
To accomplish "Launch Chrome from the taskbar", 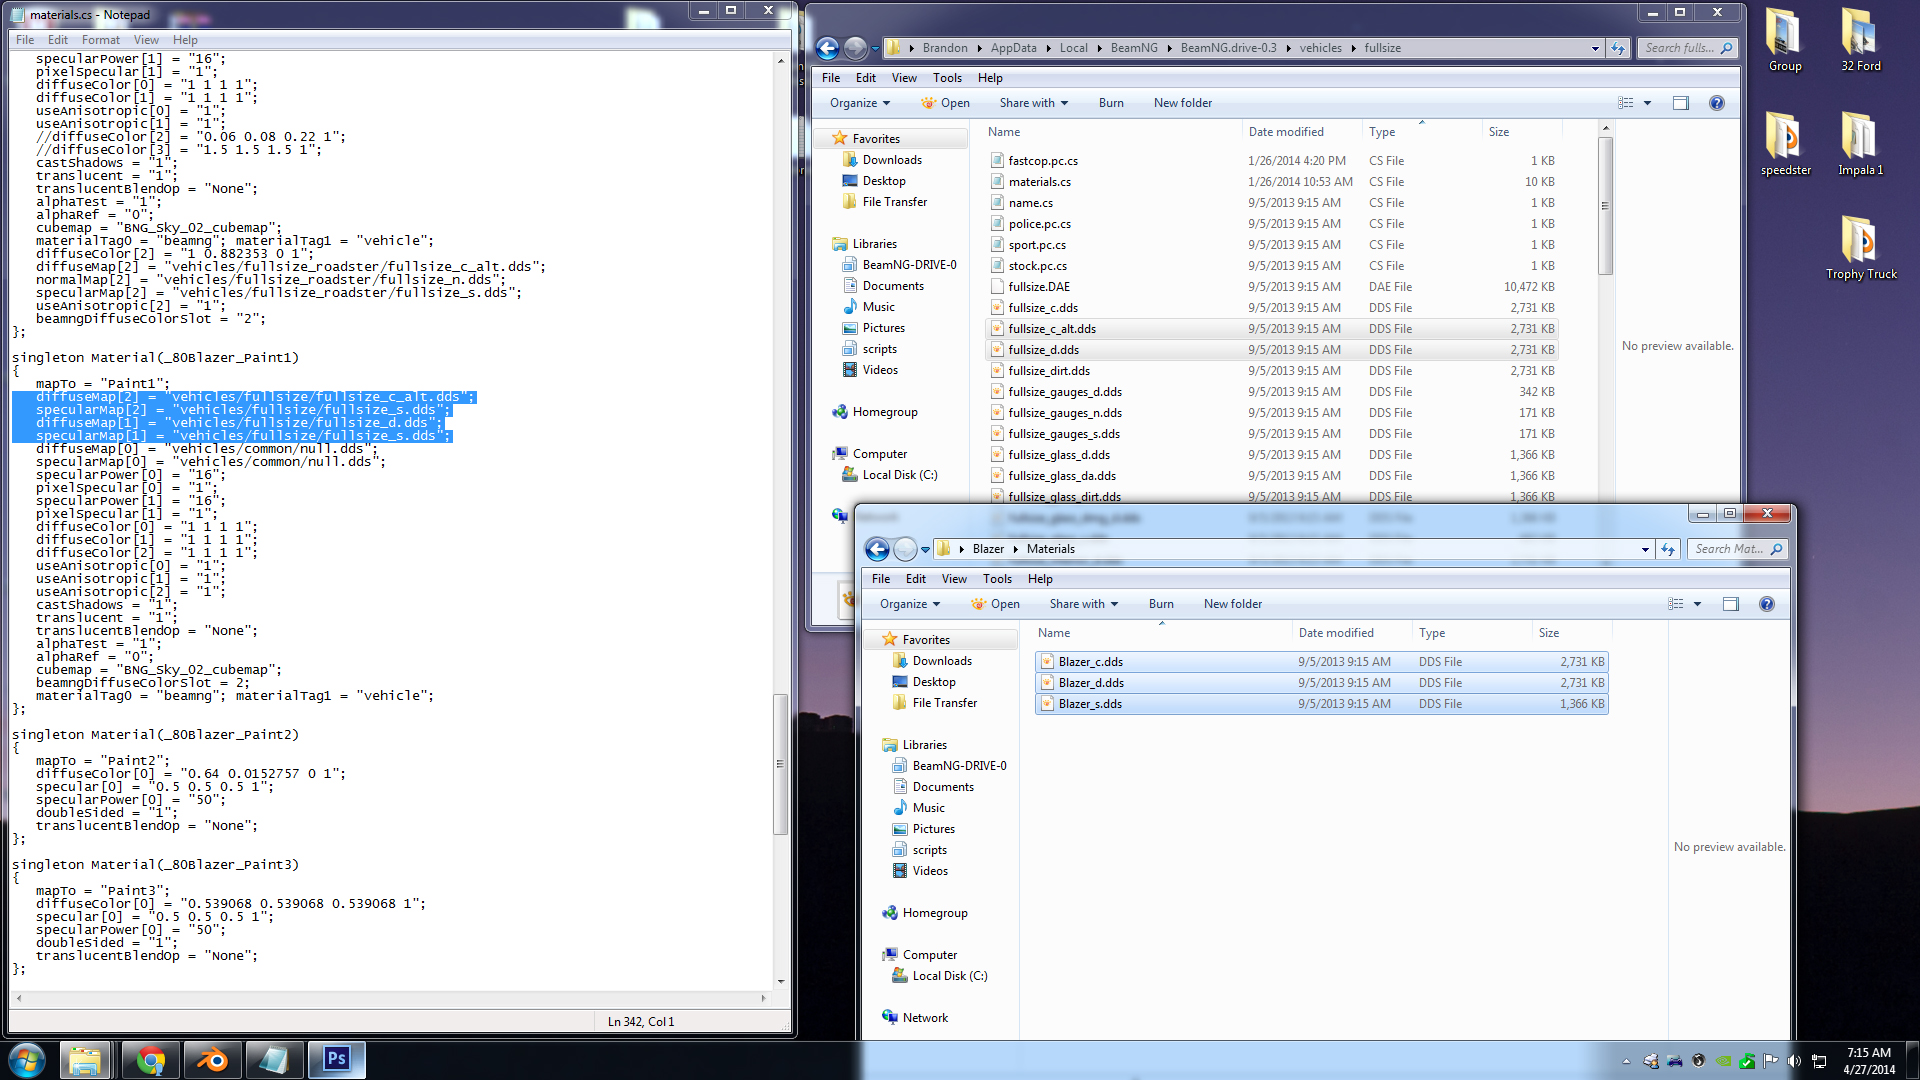I will click(x=150, y=1059).
